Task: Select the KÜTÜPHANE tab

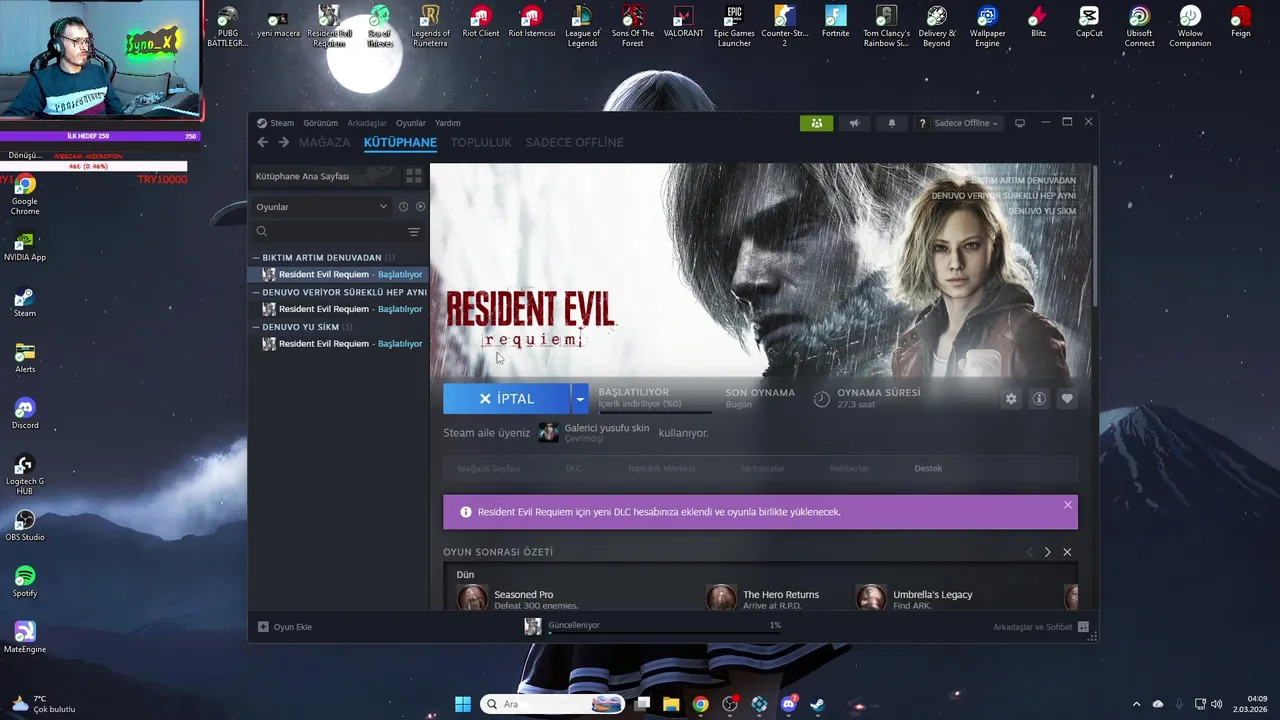Action: coord(400,142)
